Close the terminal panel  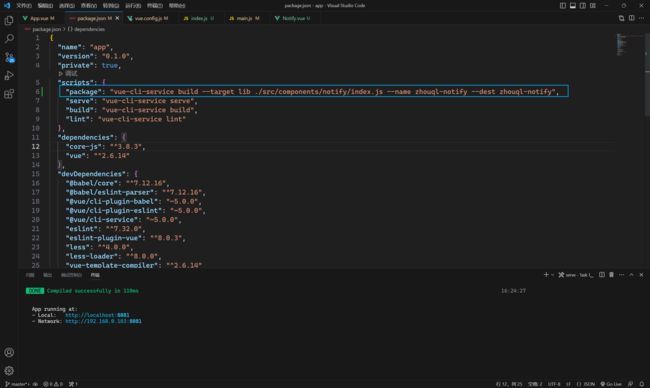[641, 275]
